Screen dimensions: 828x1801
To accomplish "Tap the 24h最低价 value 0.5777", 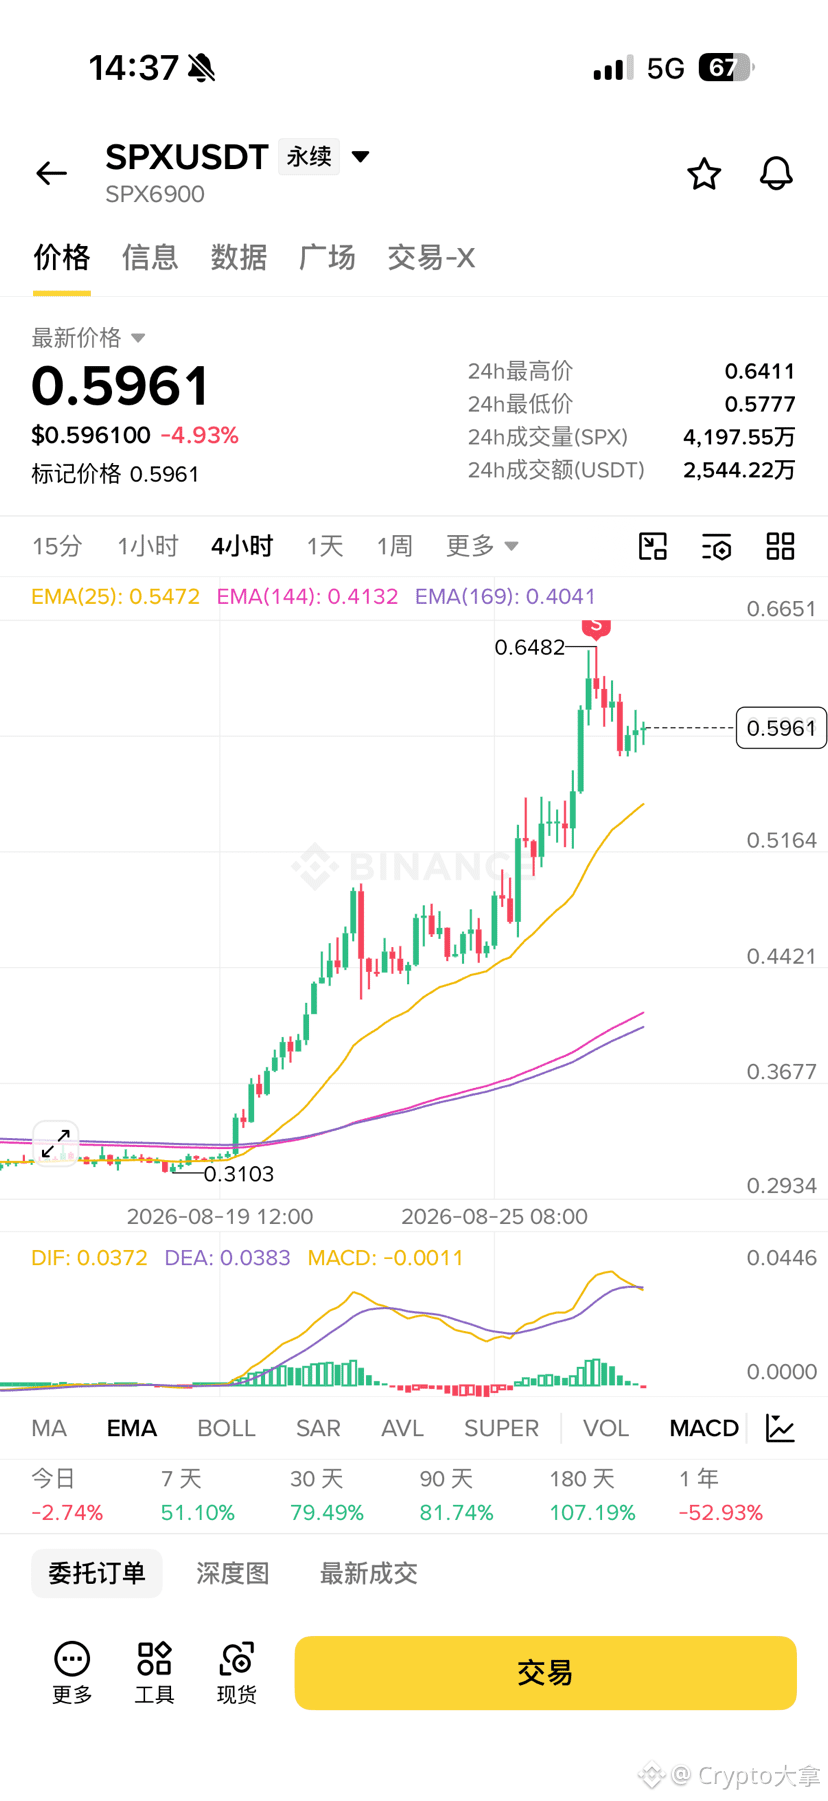I will point(760,404).
